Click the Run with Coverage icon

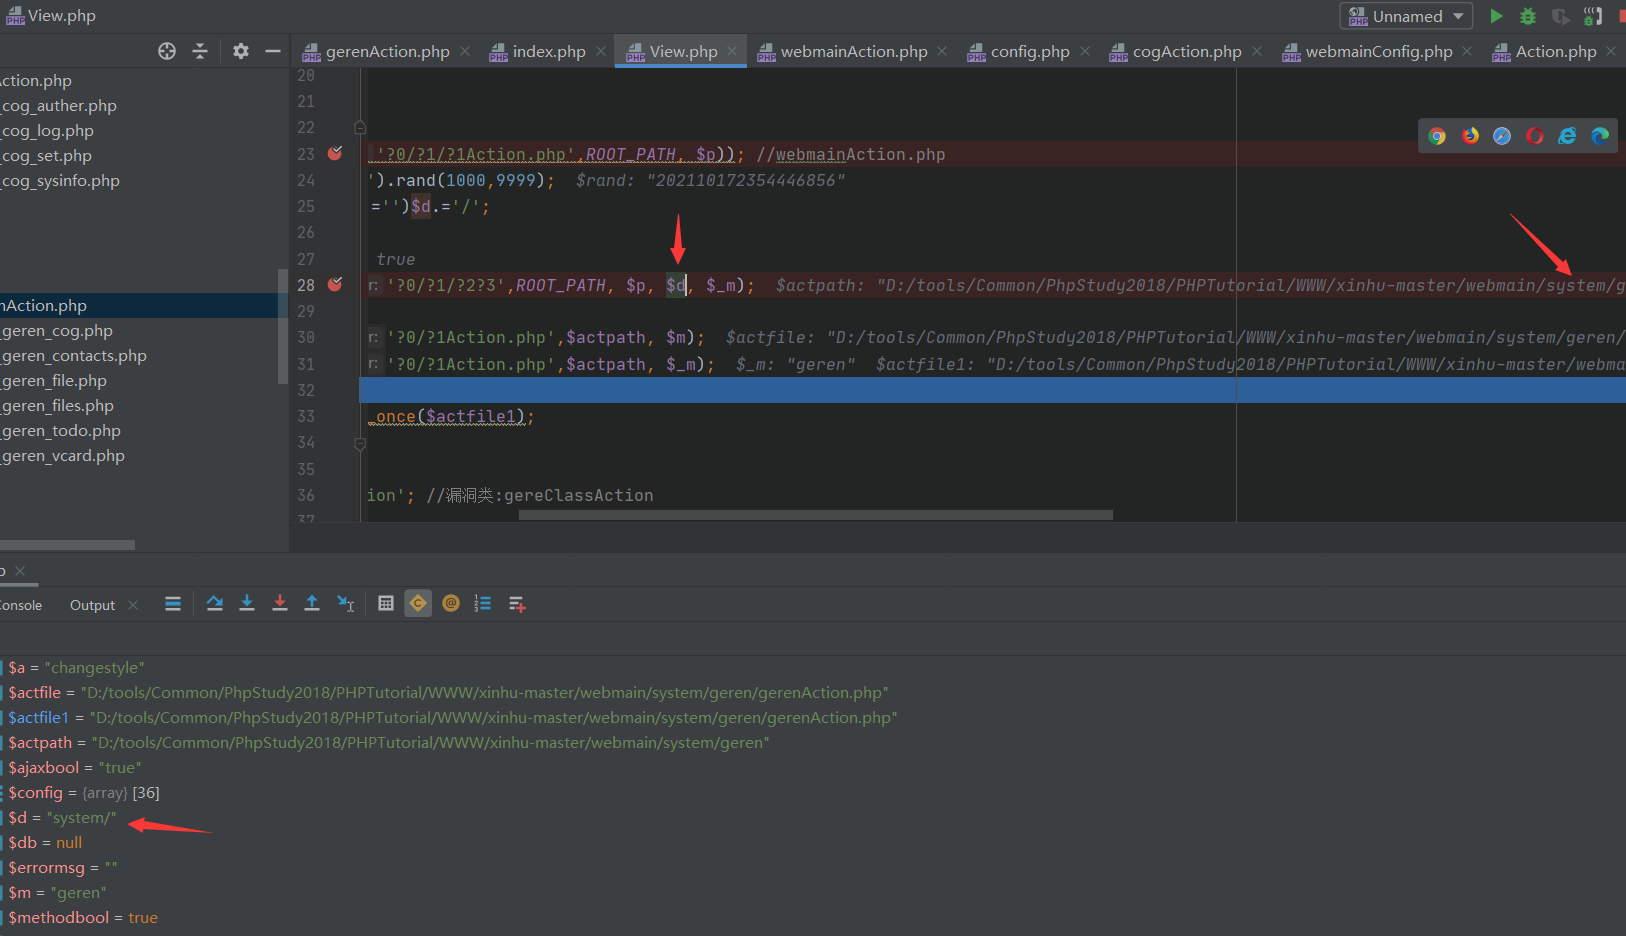pyautogui.click(x=1560, y=16)
